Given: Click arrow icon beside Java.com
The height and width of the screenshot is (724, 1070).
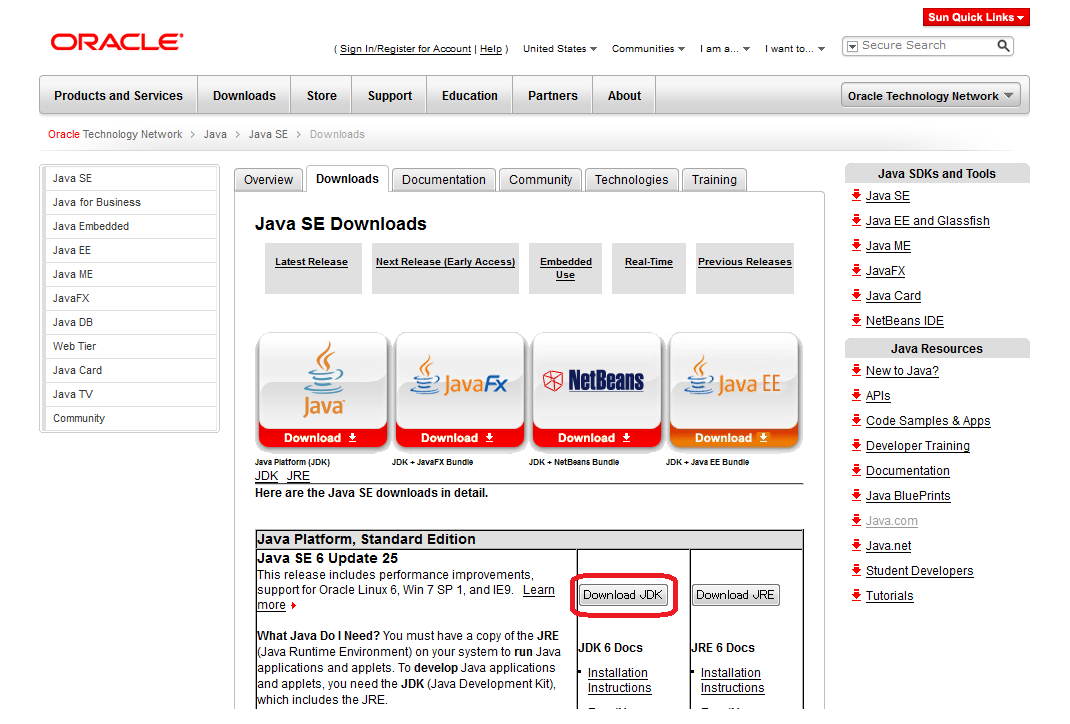Looking at the screenshot, I should coord(856,521).
